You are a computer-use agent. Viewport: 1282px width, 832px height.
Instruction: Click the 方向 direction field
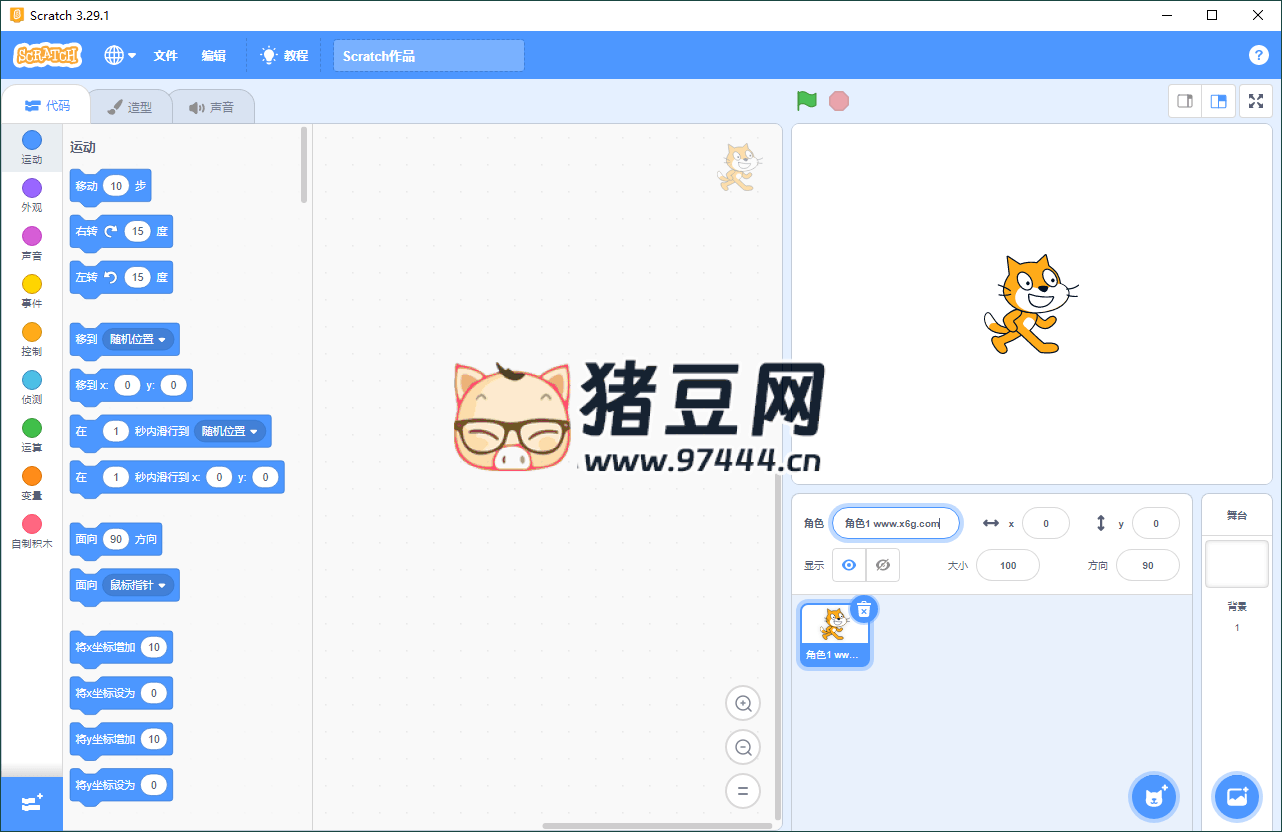pyautogui.click(x=1148, y=565)
